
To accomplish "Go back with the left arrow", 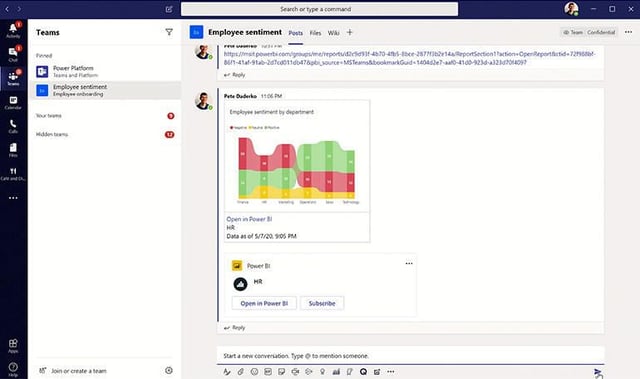I will [7, 9].
